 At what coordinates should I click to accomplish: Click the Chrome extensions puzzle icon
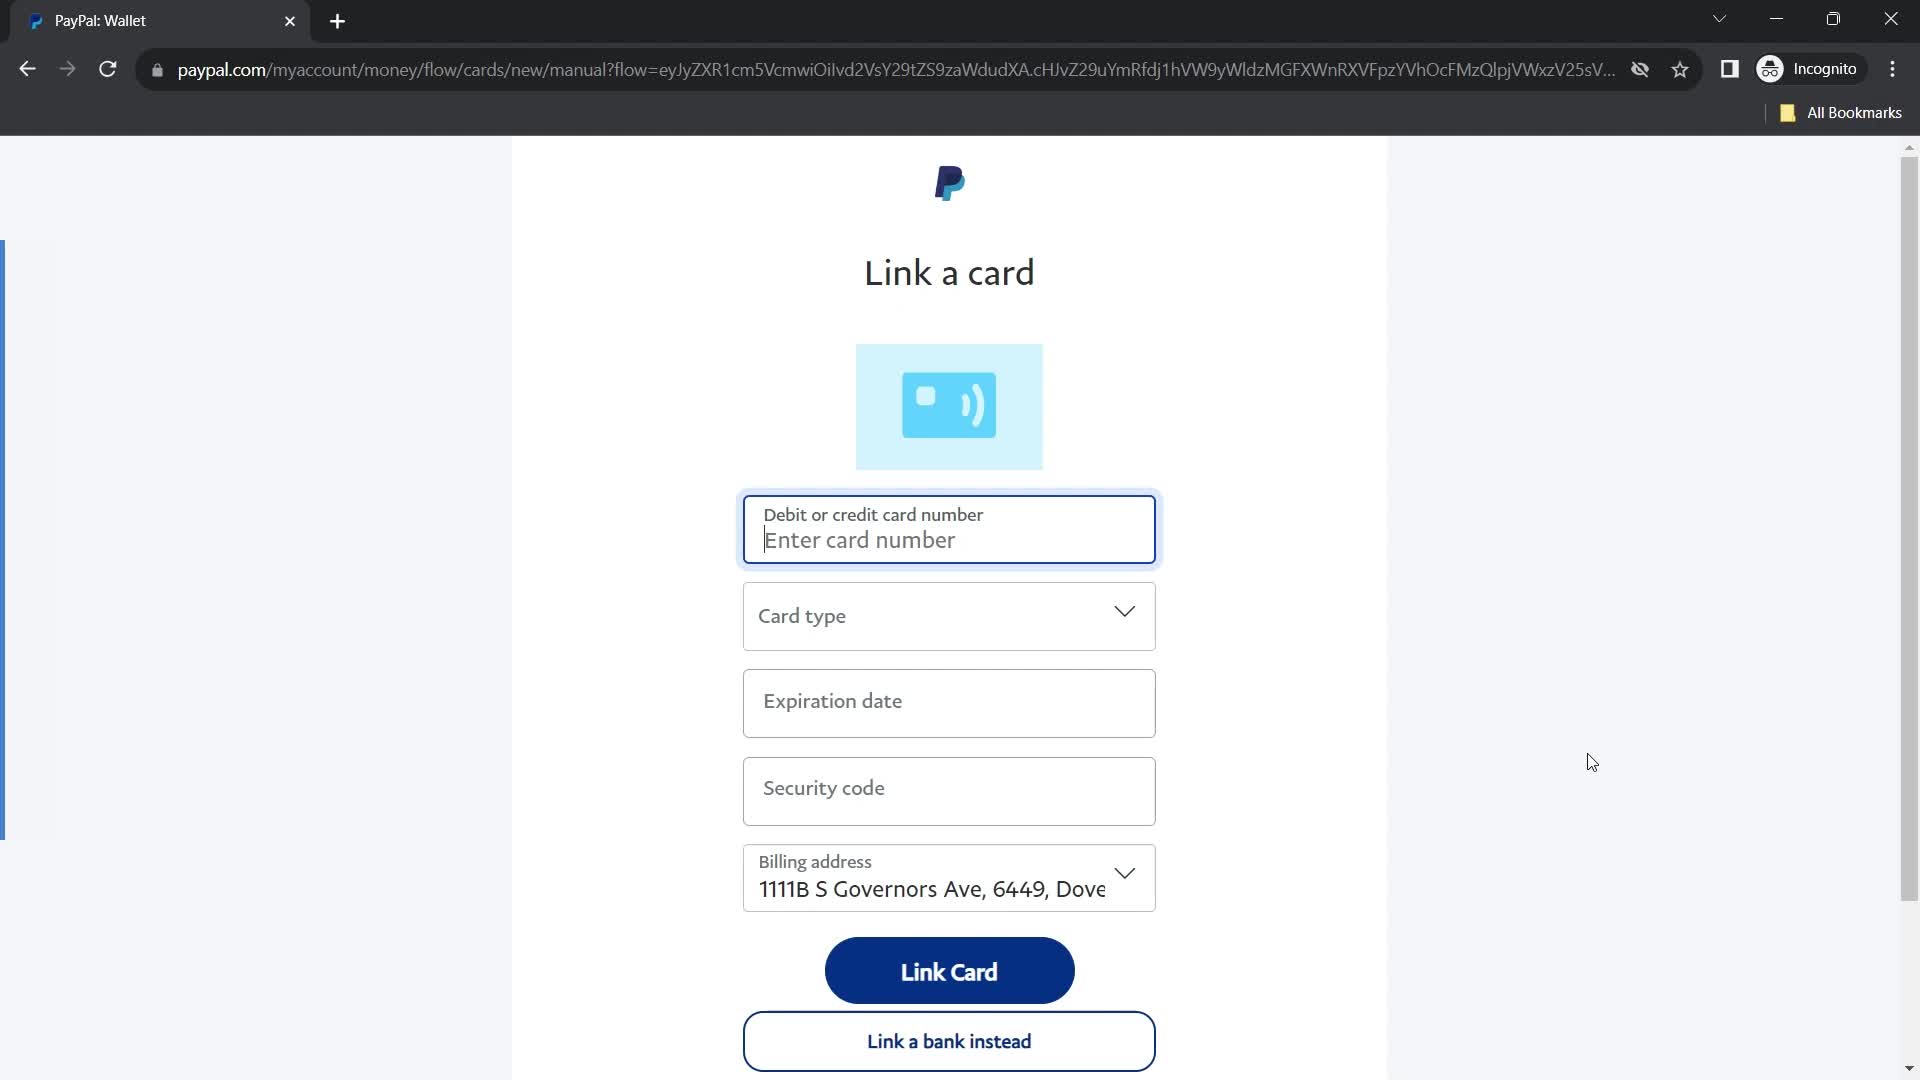coord(1730,69)
